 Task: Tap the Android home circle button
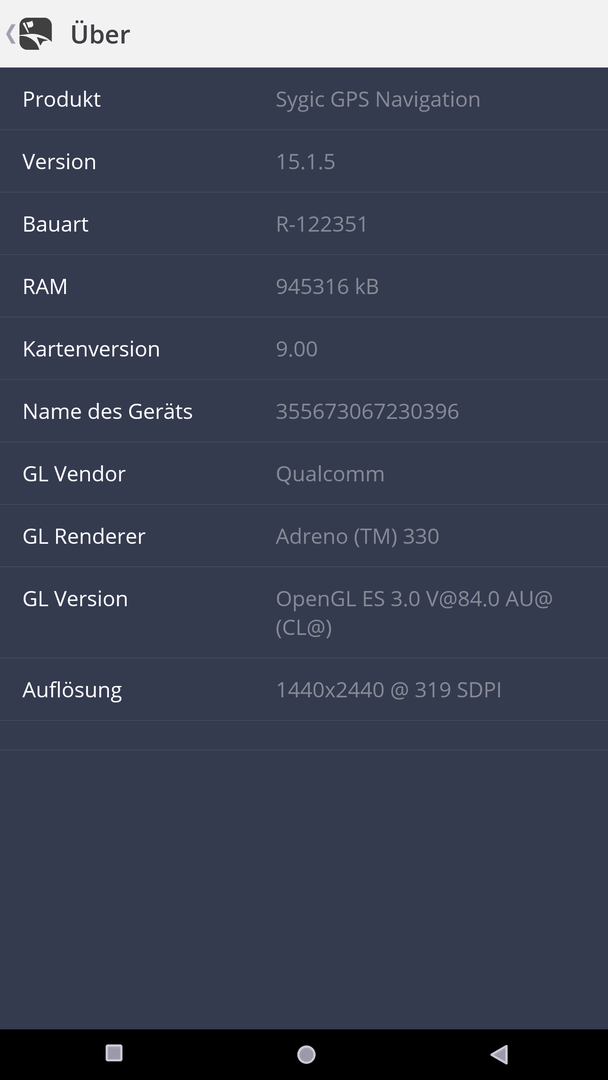tap(306, 1054)
